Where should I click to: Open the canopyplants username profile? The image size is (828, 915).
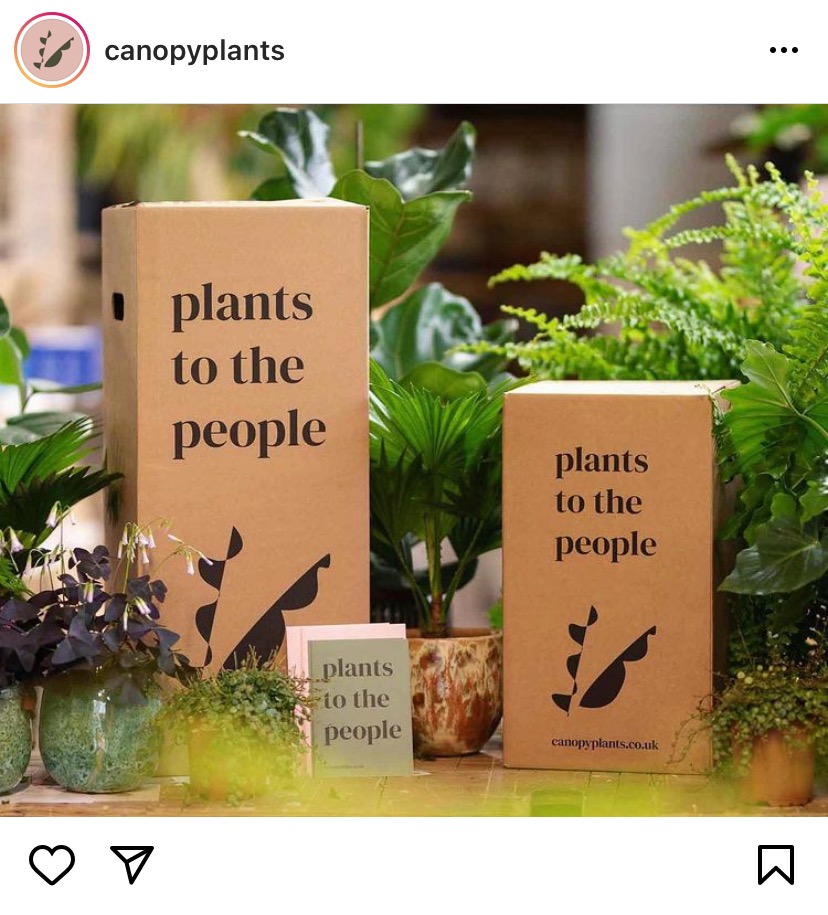coord(194,51)
